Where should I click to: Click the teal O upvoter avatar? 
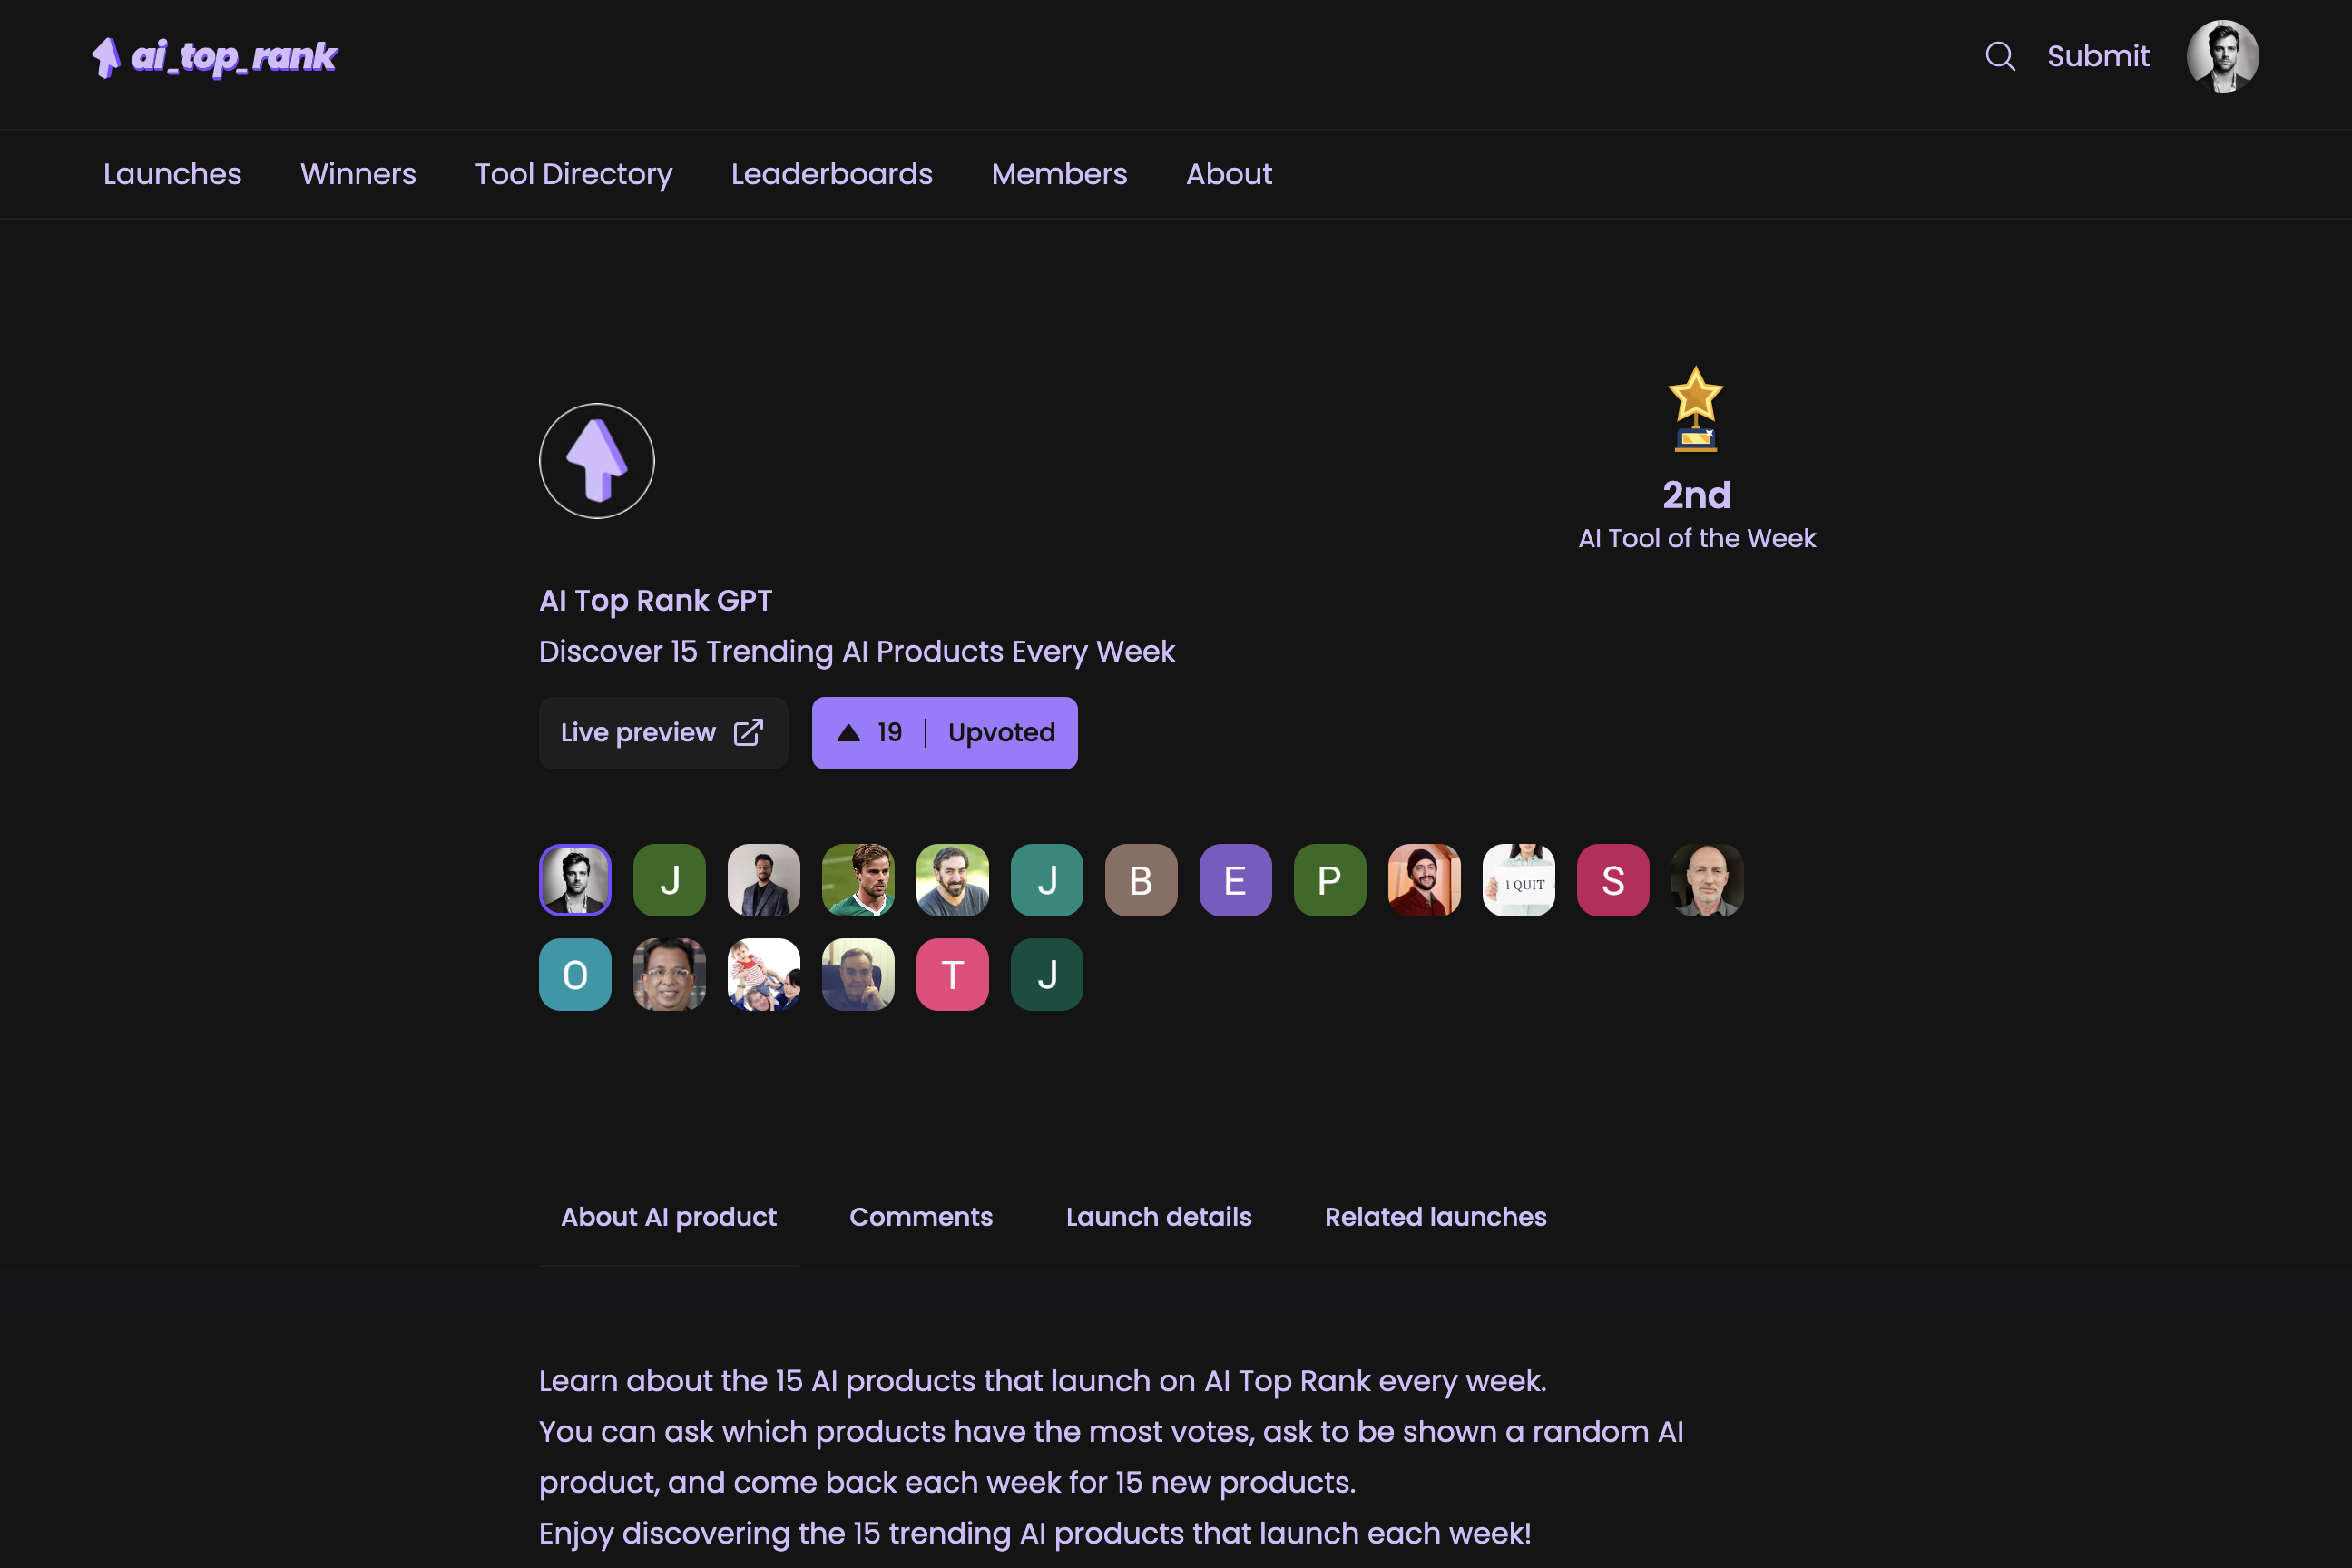[575, 974]
